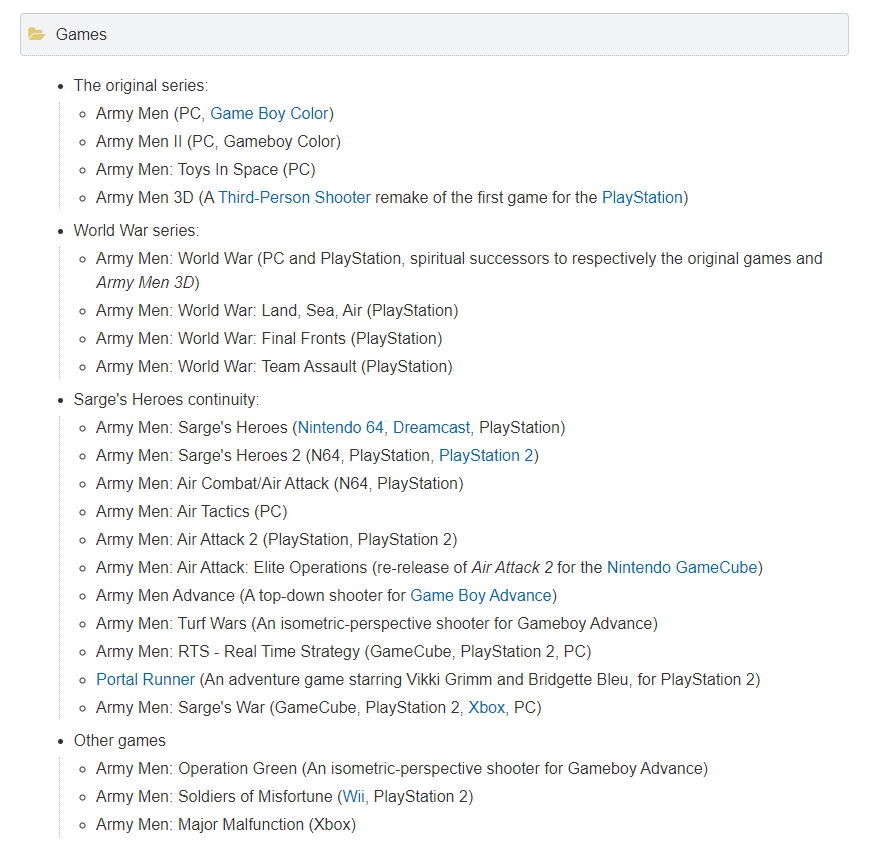Click the open folder icon beside Games
869x845 pixels.
pyautogui.click(x=37, y=34)
